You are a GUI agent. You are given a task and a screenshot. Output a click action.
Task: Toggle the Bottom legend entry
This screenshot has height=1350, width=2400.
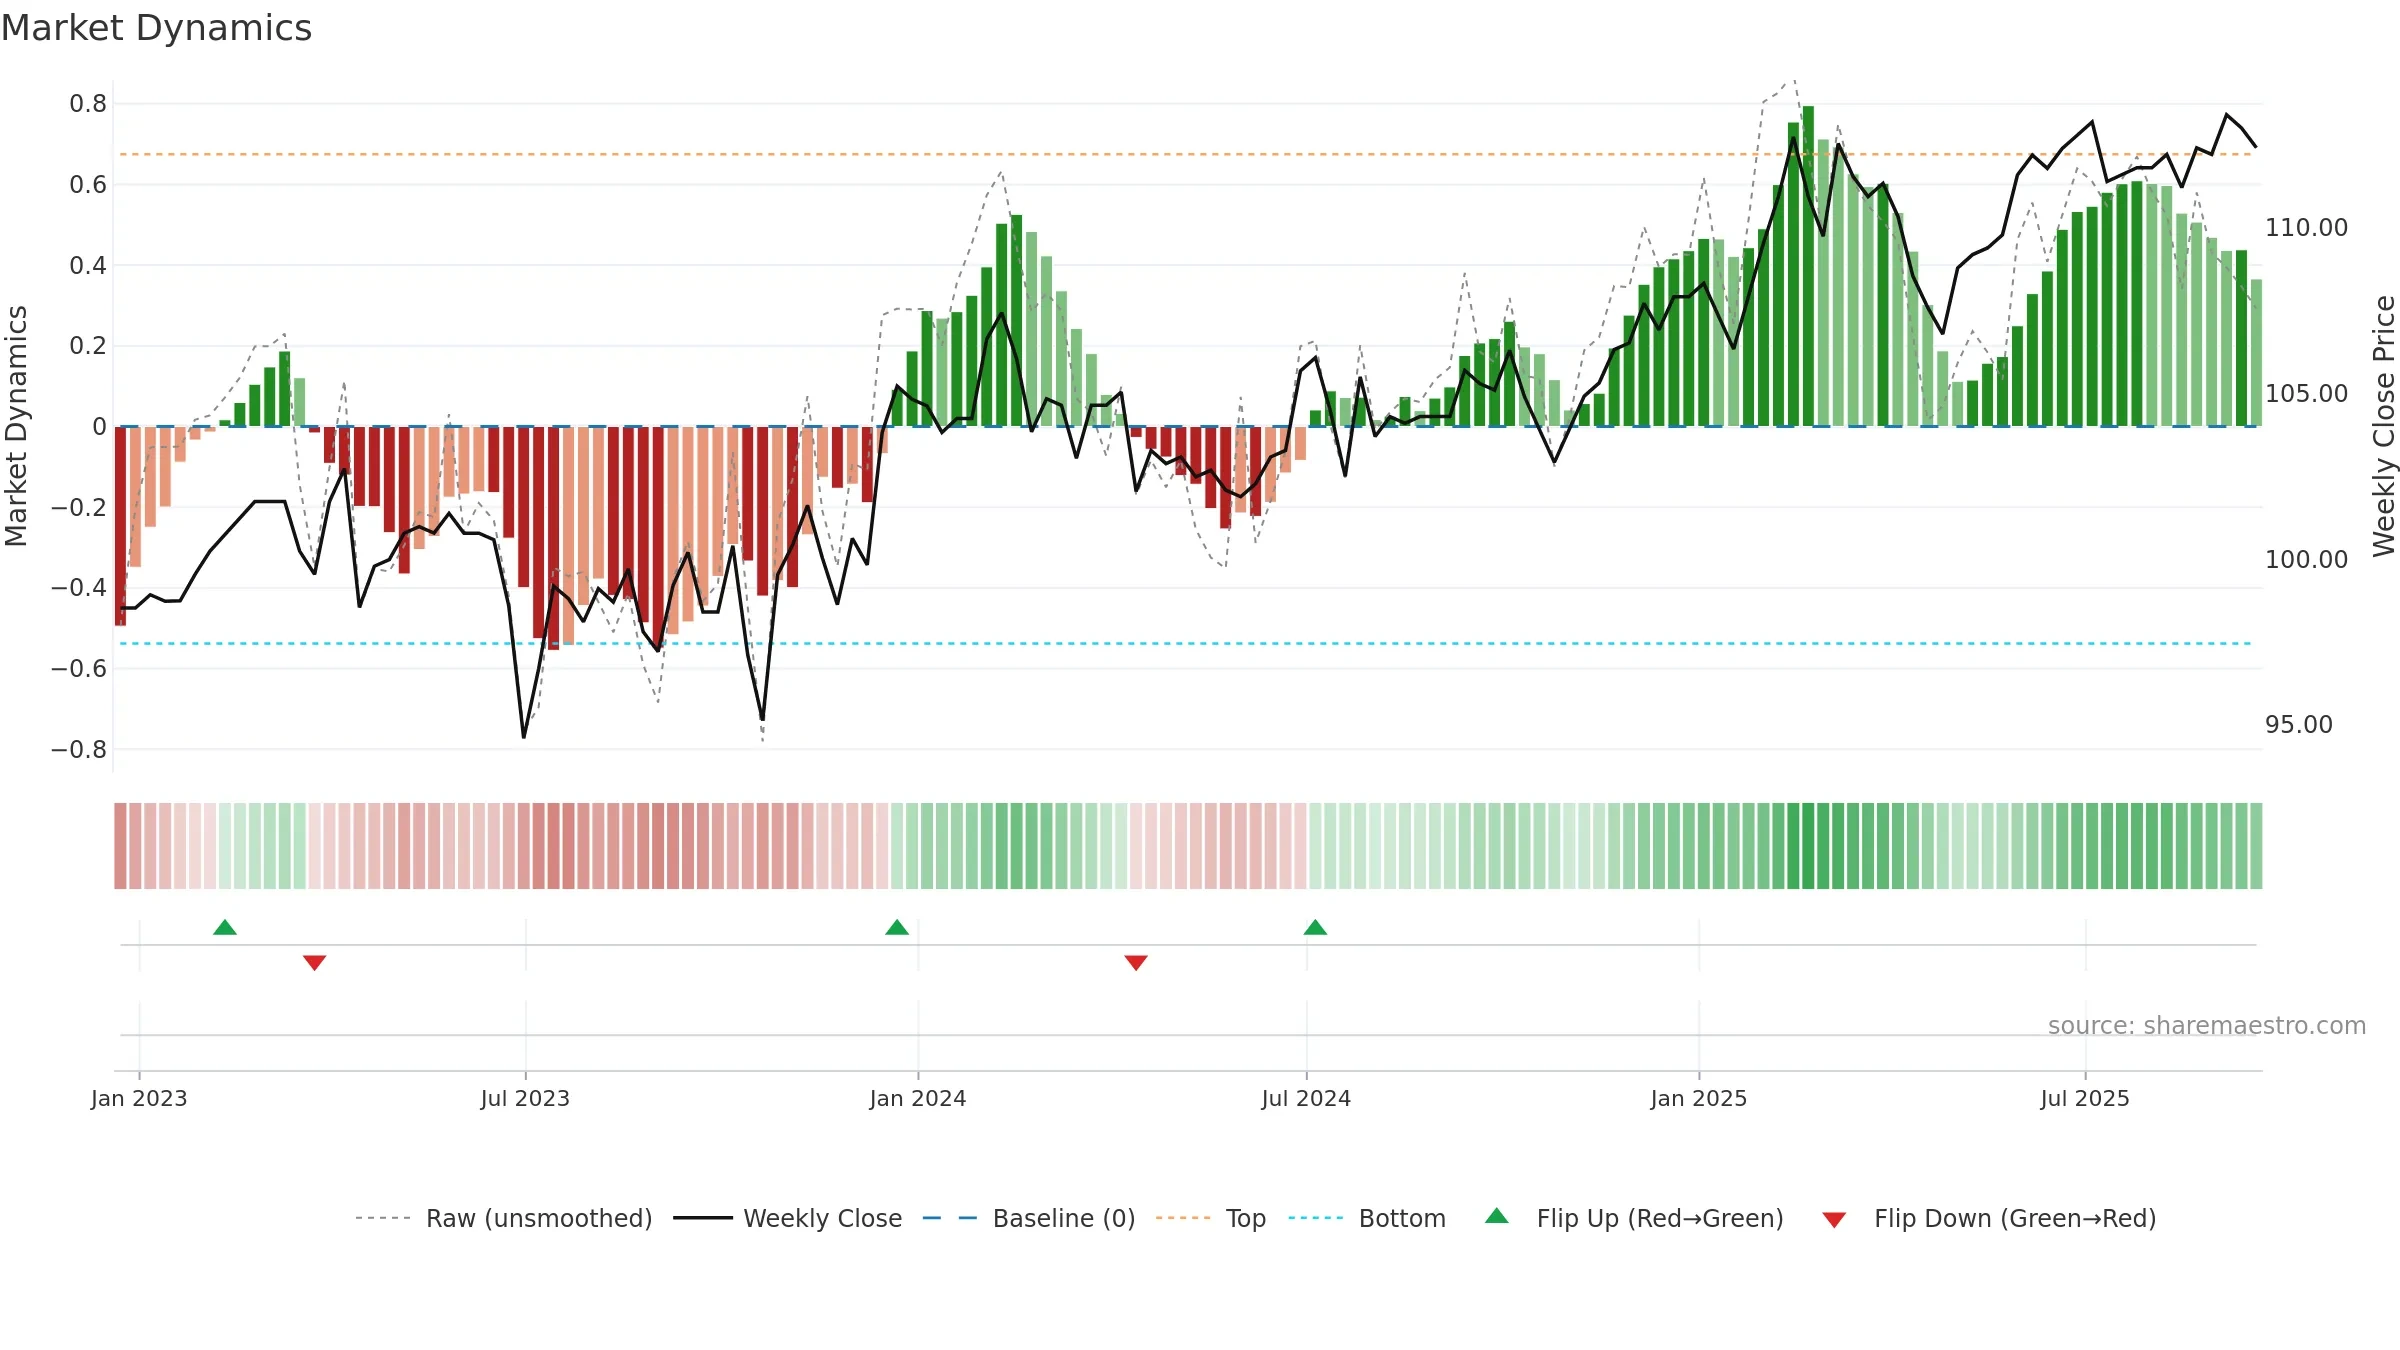(1367, 1218)
